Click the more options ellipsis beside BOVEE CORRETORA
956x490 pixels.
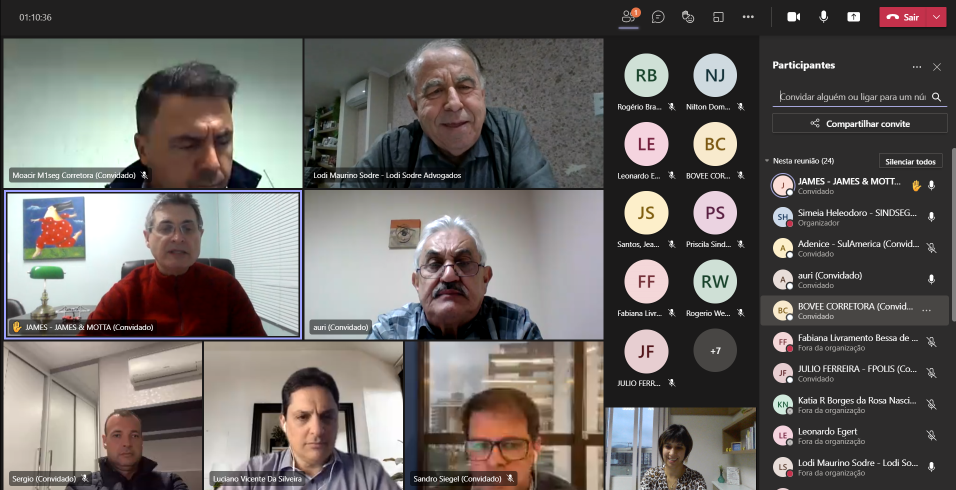click(926, 310)
